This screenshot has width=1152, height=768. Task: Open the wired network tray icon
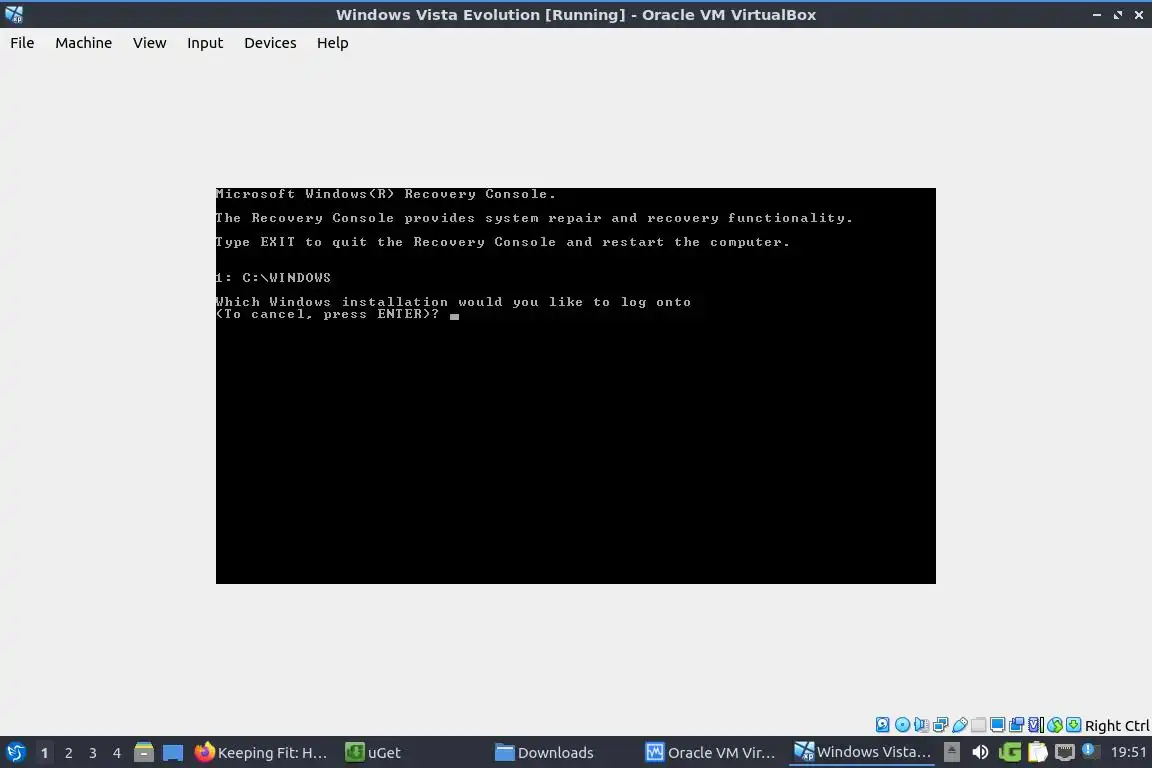pos(1065,753)
